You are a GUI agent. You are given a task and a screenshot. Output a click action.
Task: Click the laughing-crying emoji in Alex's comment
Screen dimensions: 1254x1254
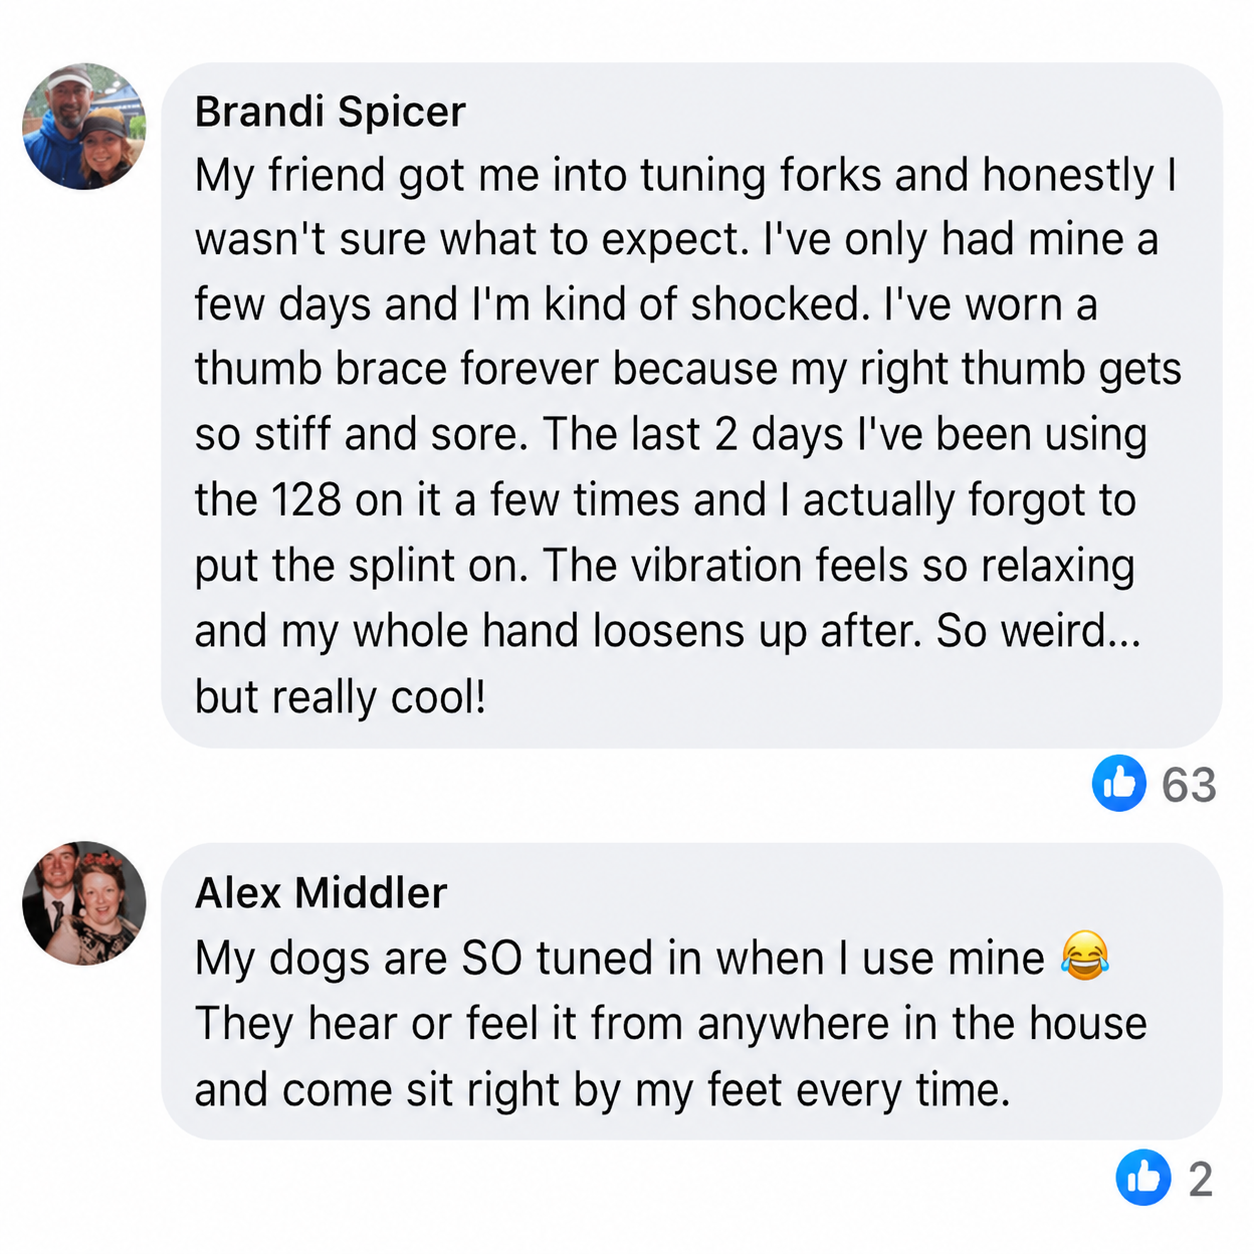click(x=1085, y=955)
